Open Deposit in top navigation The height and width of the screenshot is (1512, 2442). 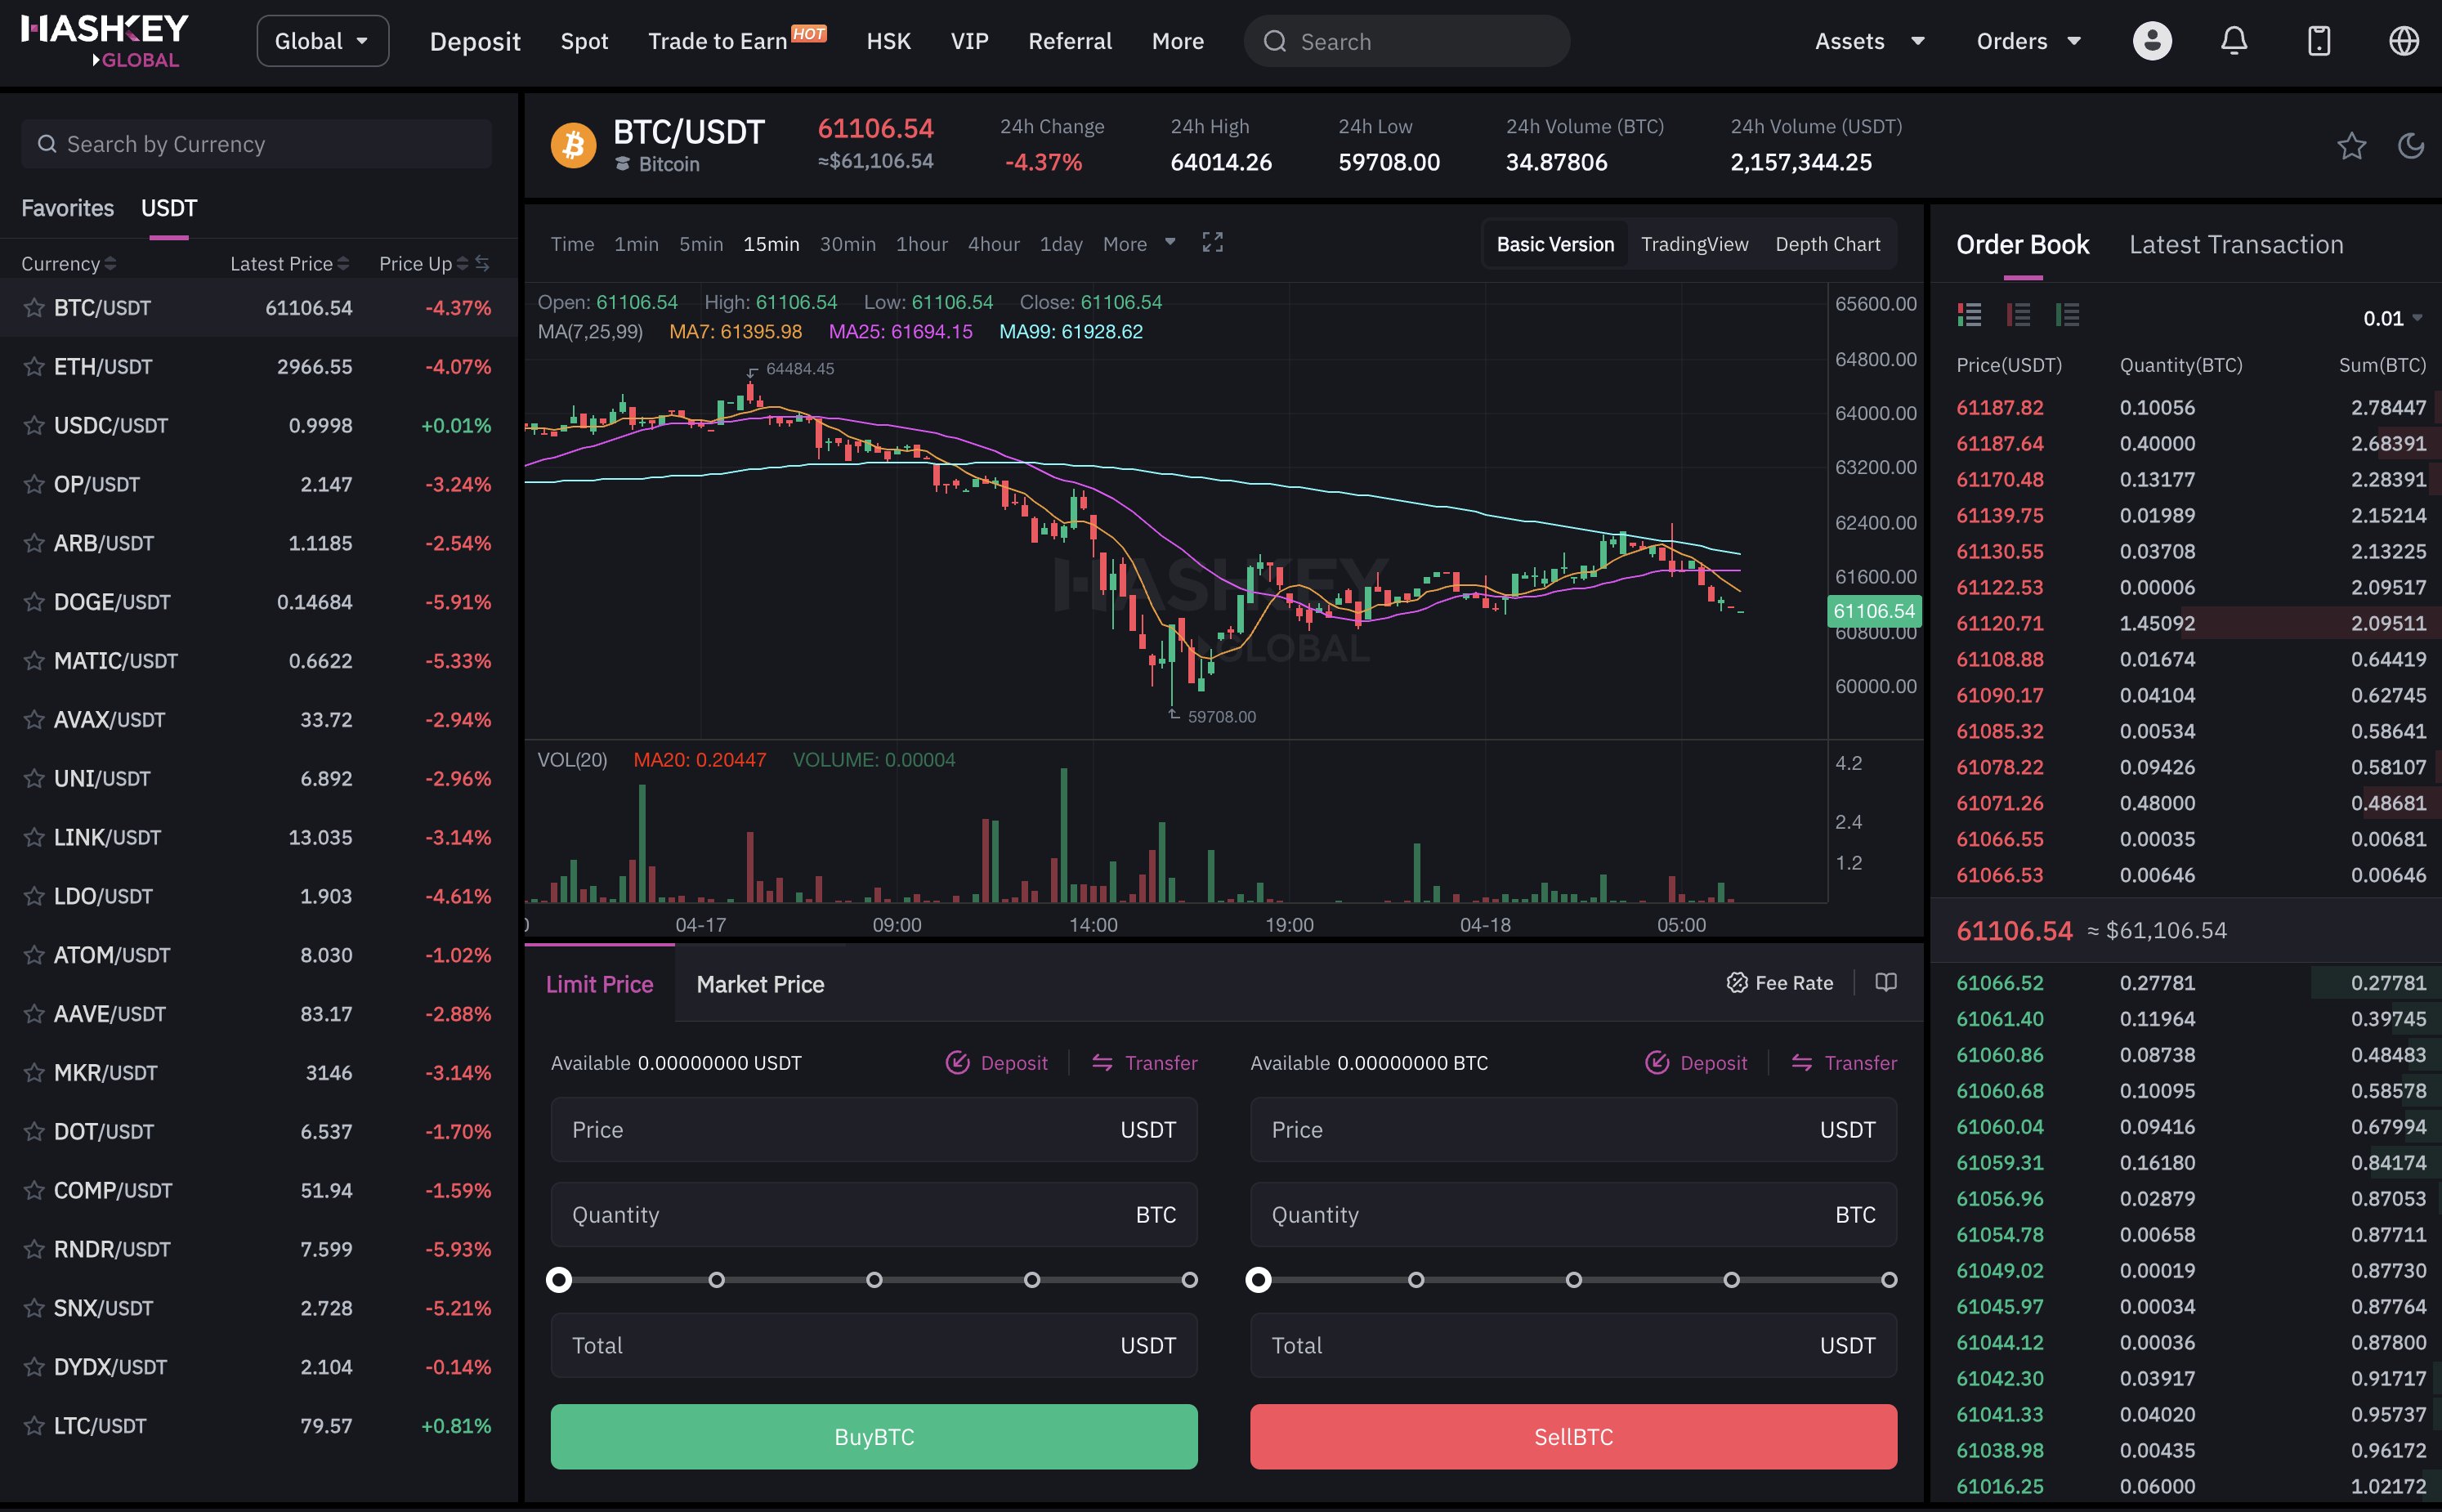pyautogui.click(x=475, y=41)
